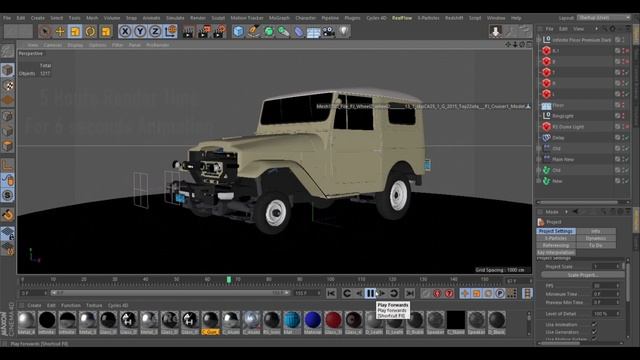Image resolution: width=640 pixels, height=360 pixels.
Task: Click the Scale Project button
Action: (582, 275)
